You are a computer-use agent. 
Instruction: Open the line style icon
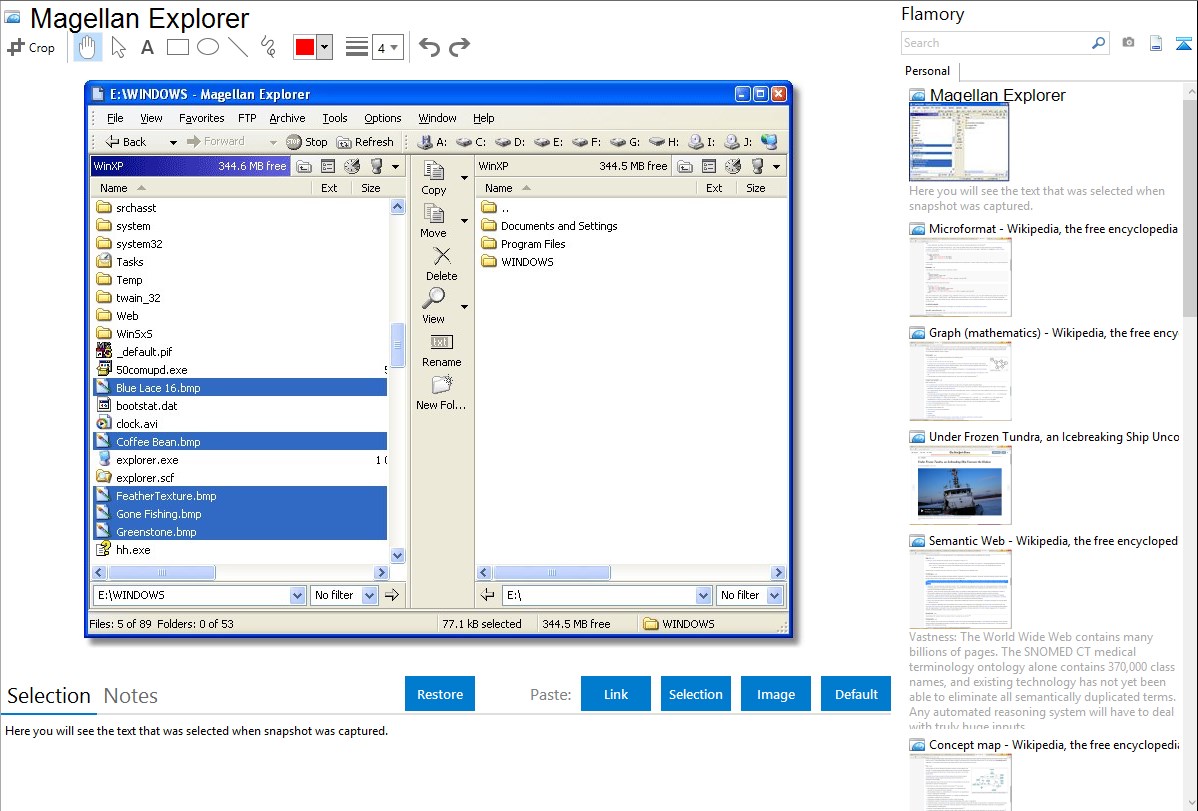357,47
